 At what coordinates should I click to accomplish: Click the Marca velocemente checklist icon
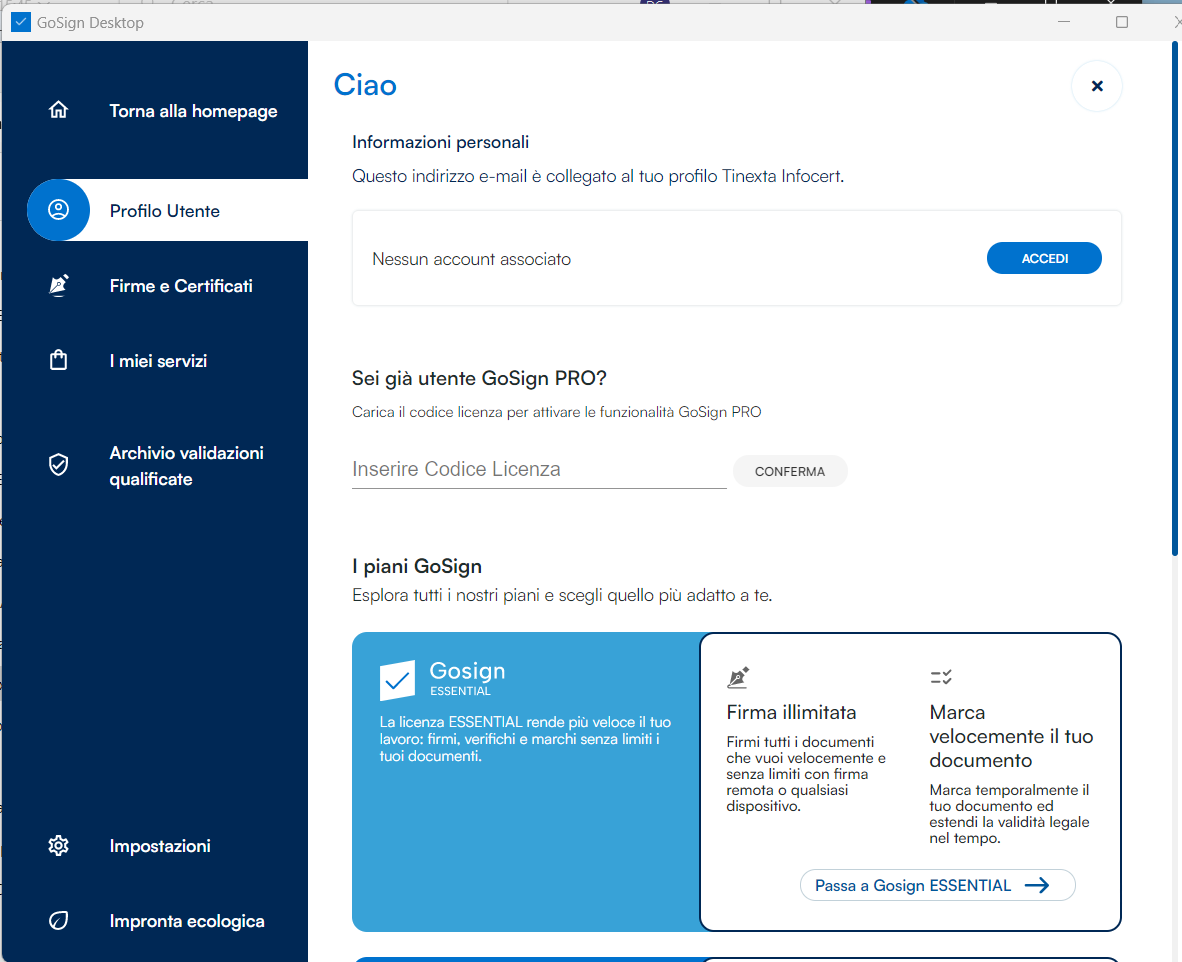940,678
